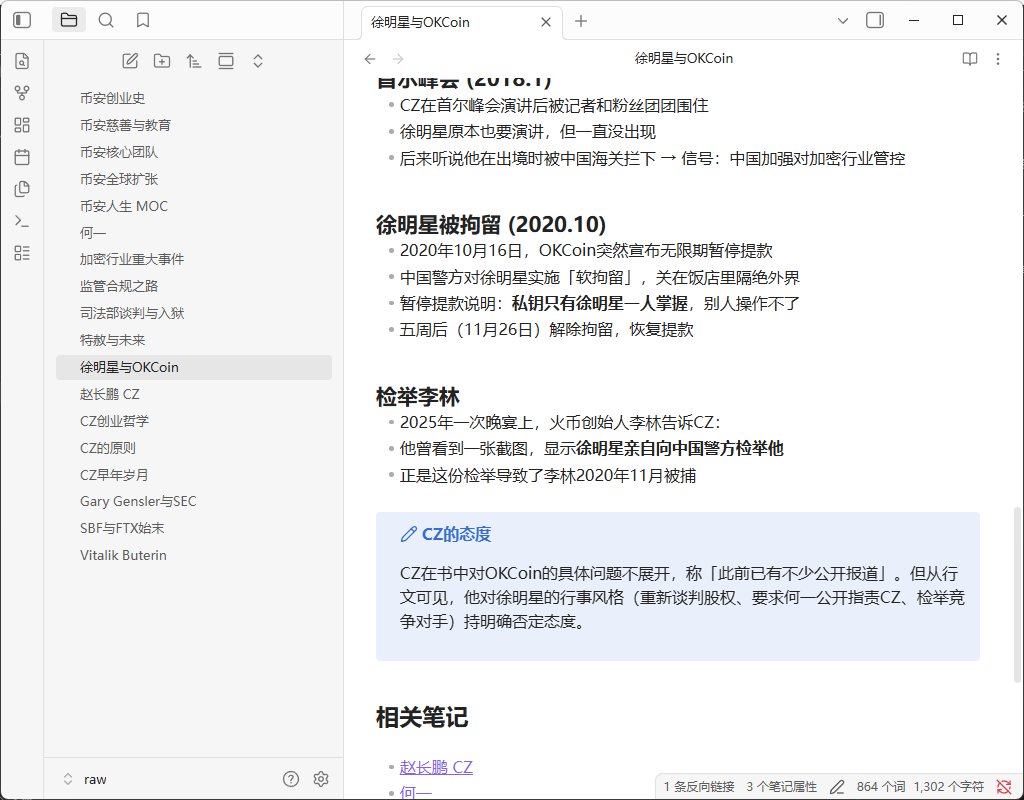Click the CZ的态度 callout title
Image resolution: width=1024 pixels, height=800 pixels.
point(456,534)
